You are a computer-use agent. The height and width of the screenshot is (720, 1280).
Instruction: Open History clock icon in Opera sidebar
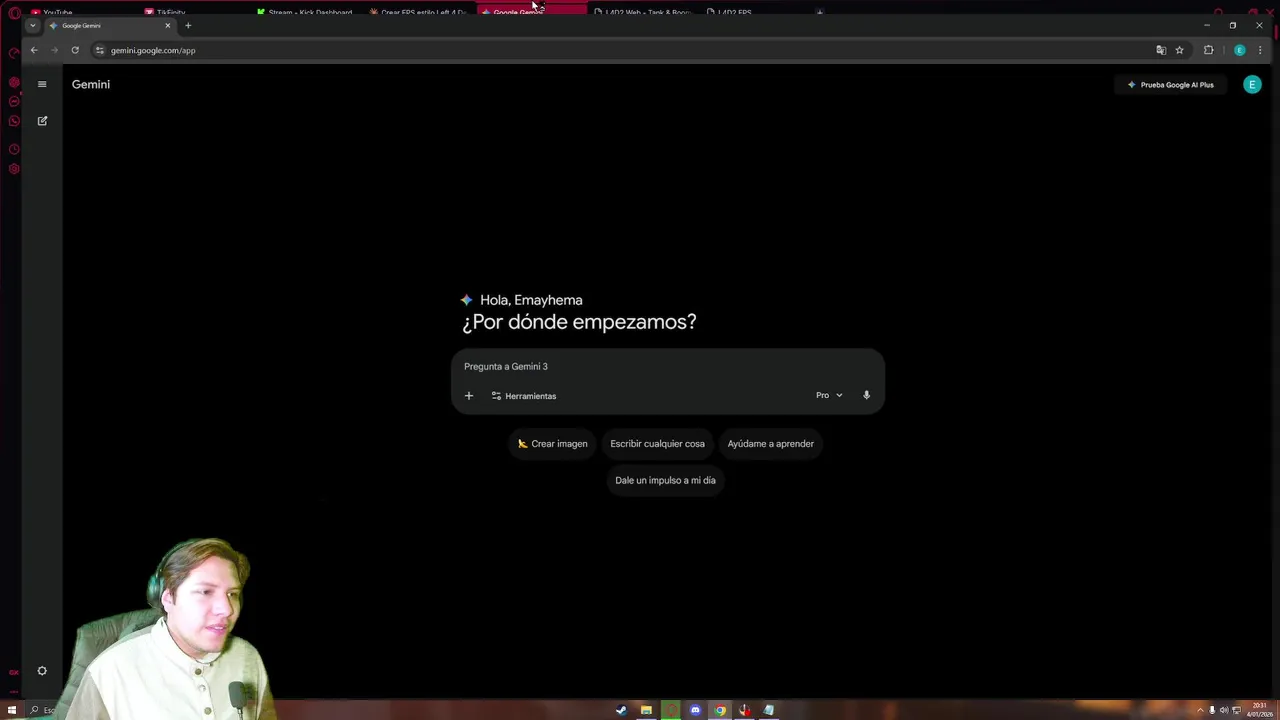click(x=14, y=149)
